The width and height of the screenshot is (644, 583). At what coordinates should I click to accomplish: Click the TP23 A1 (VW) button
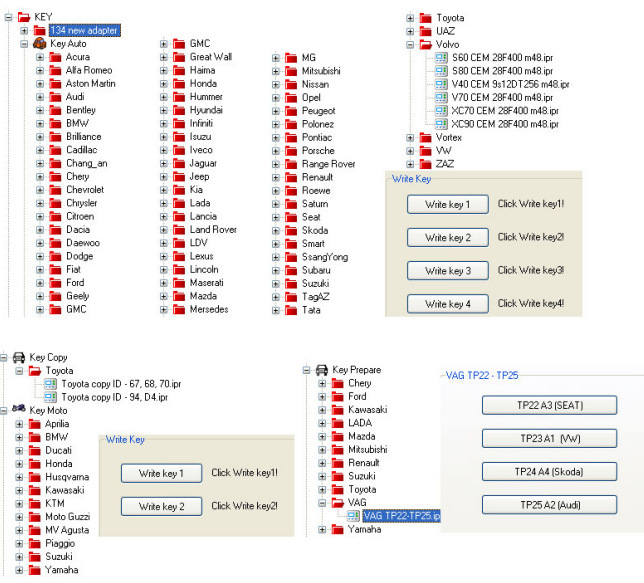(550, 438)
